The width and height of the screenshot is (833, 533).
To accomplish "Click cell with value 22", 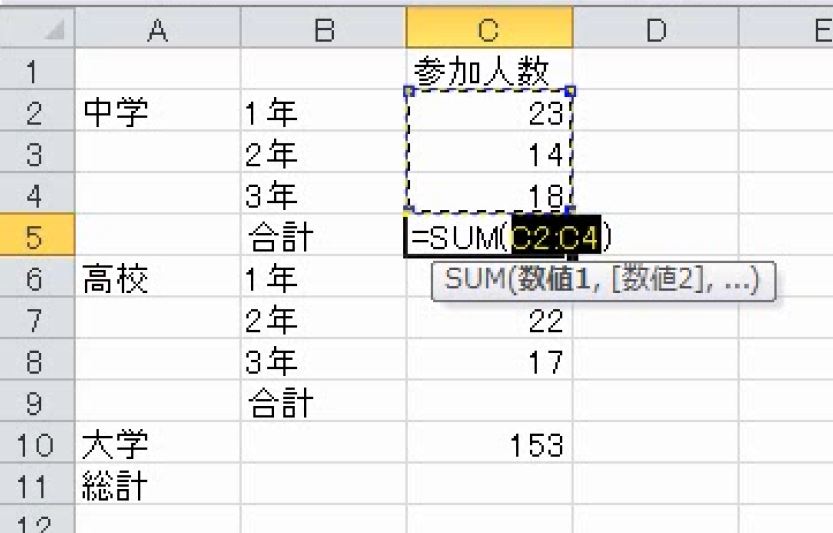I will click(x=489, y=318).
